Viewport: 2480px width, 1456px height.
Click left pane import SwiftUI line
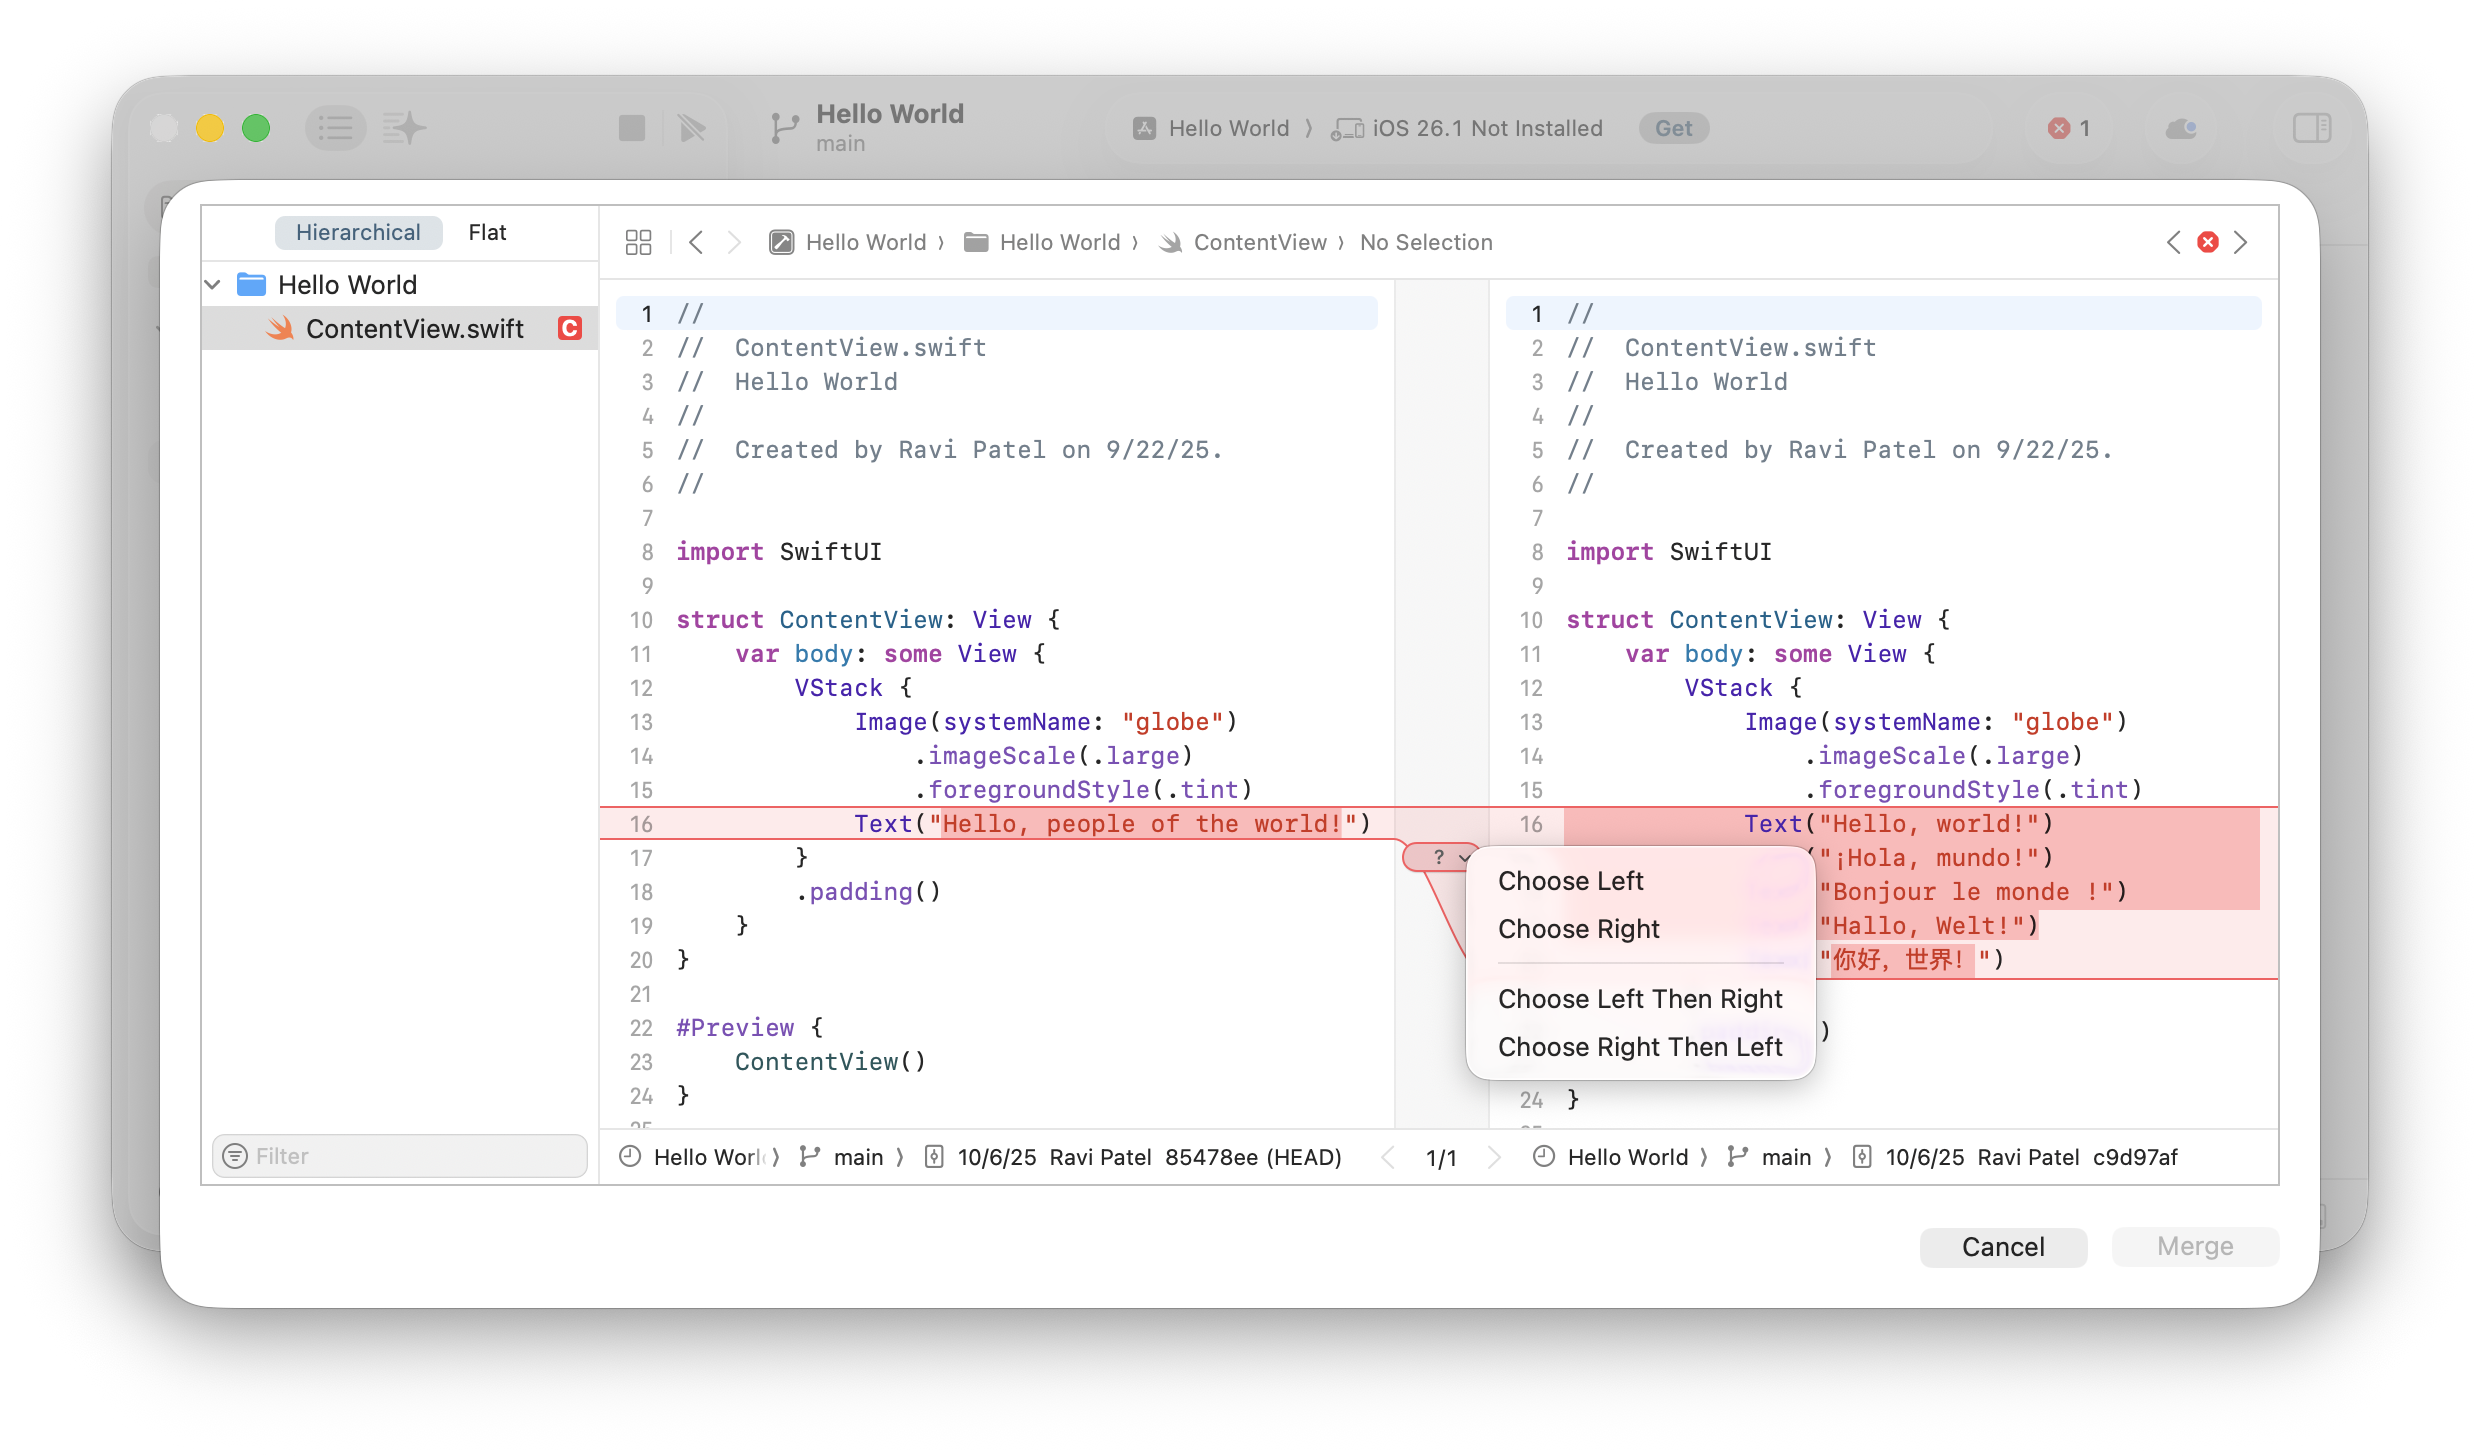[x=779, y=552]
